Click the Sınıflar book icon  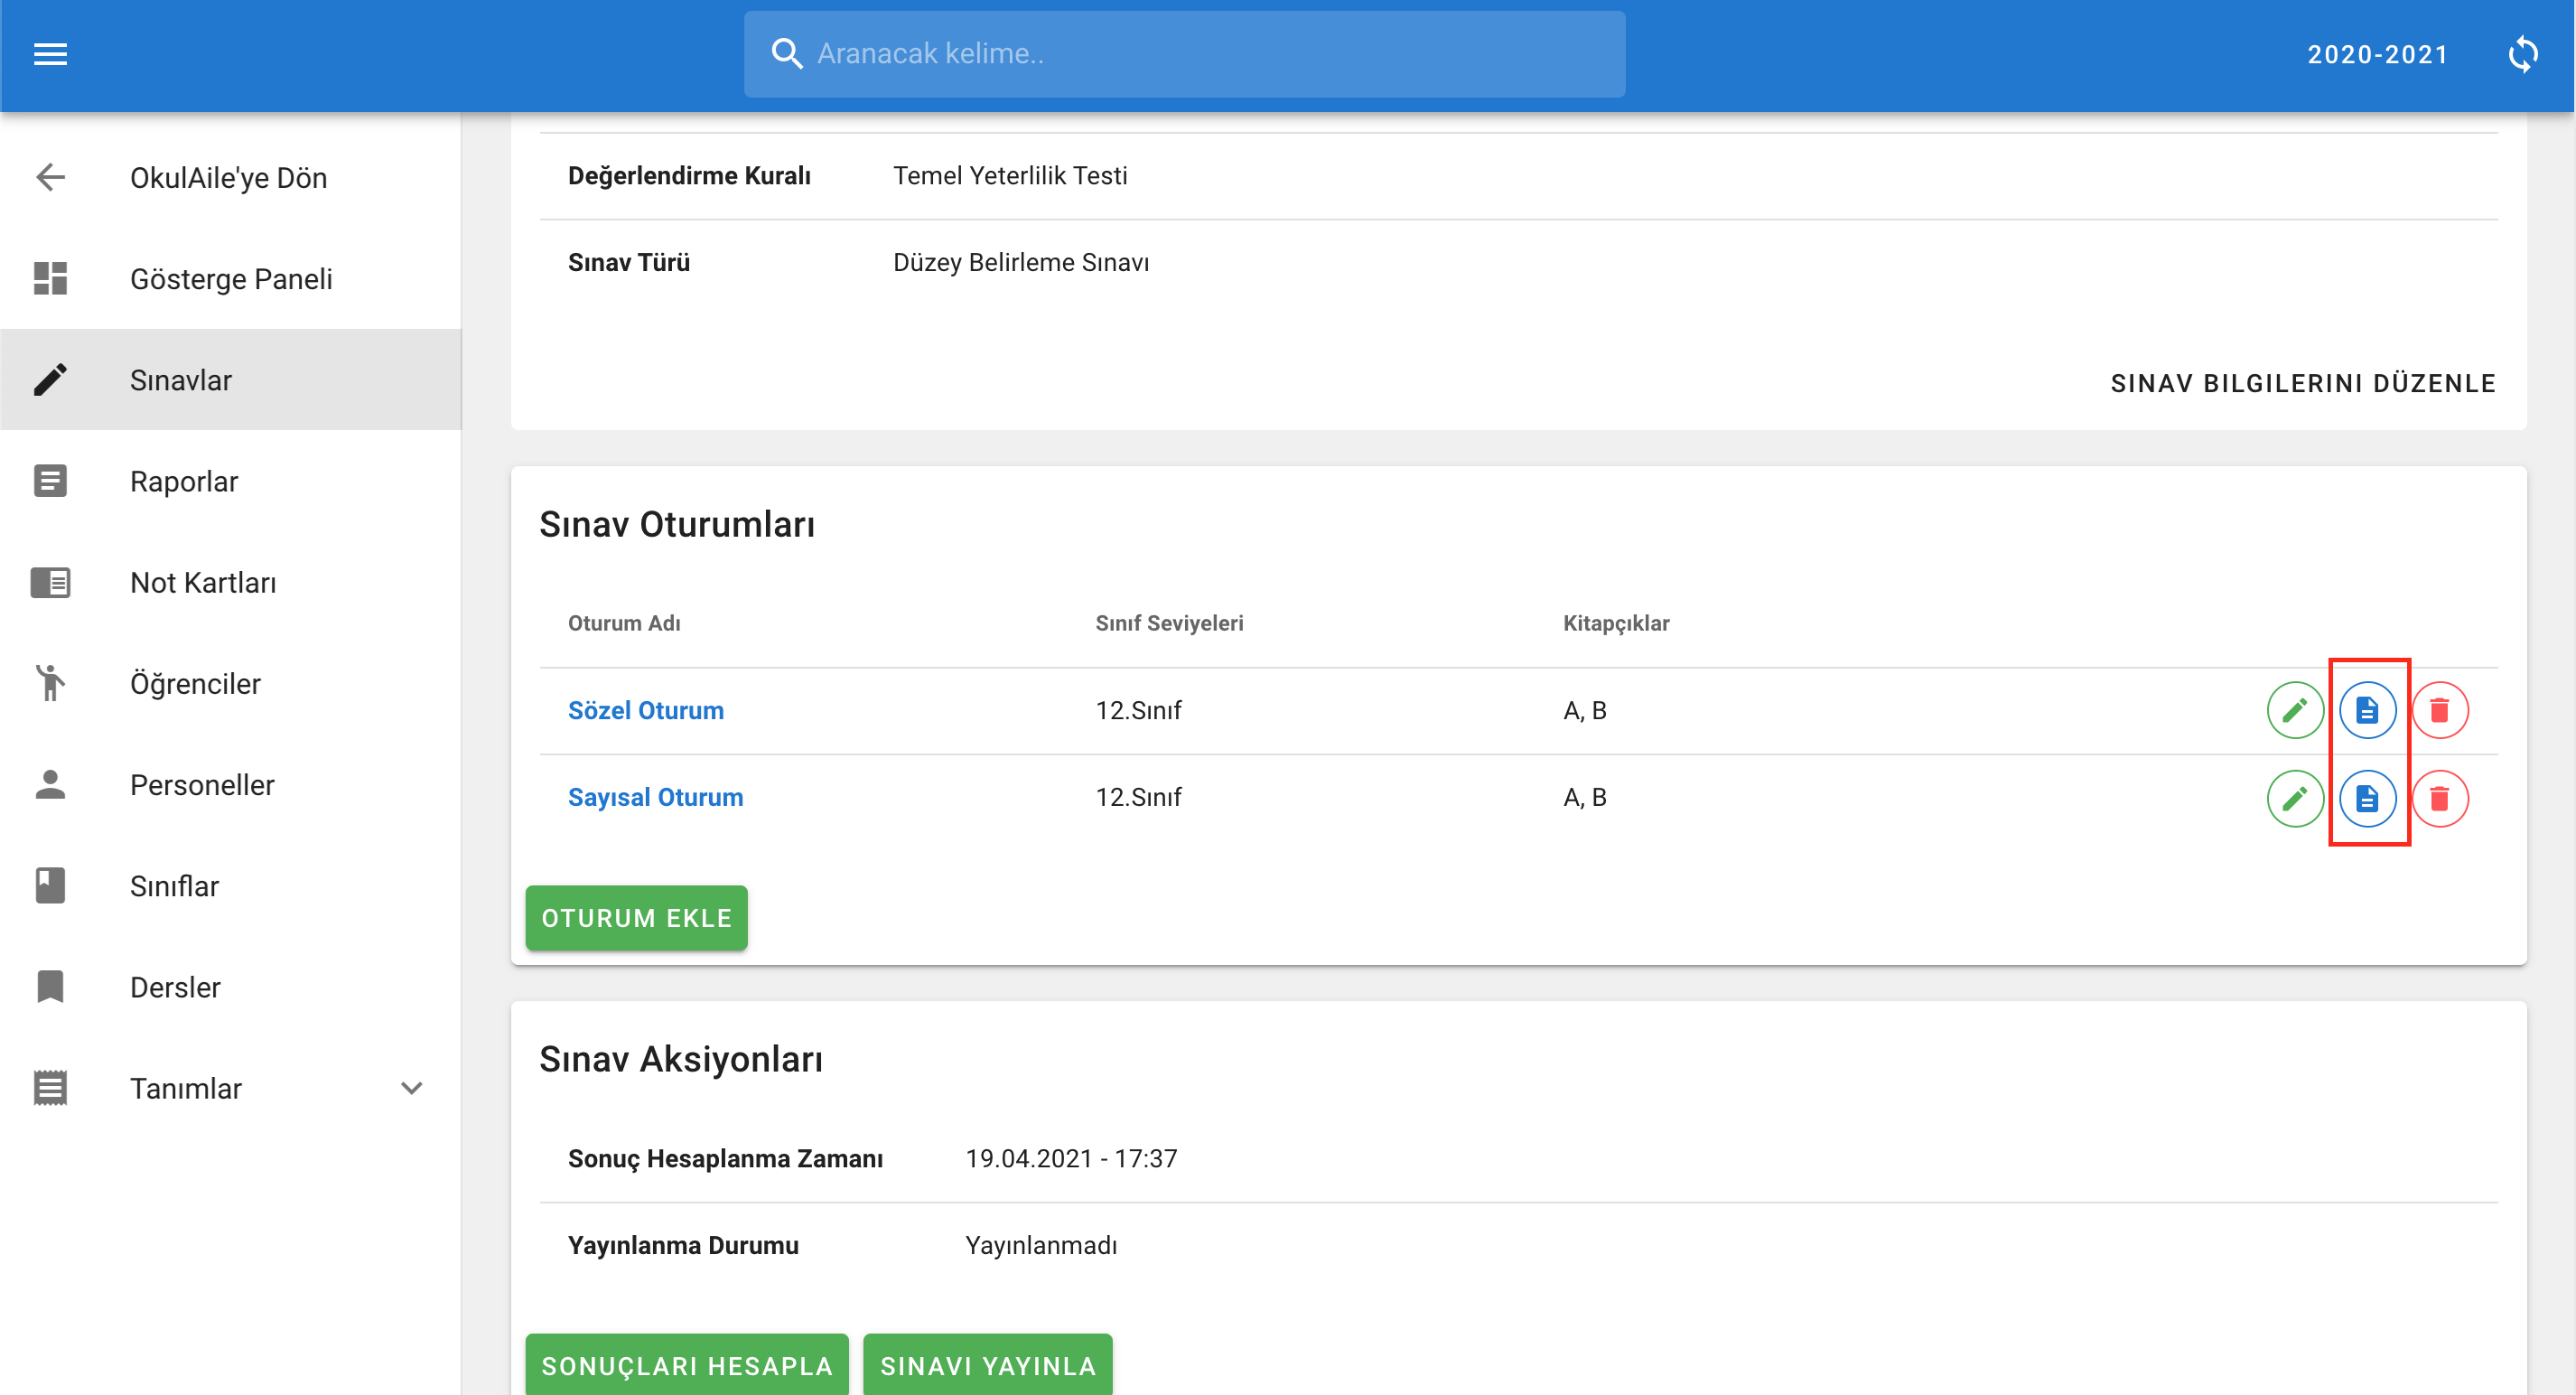[50, 886]
